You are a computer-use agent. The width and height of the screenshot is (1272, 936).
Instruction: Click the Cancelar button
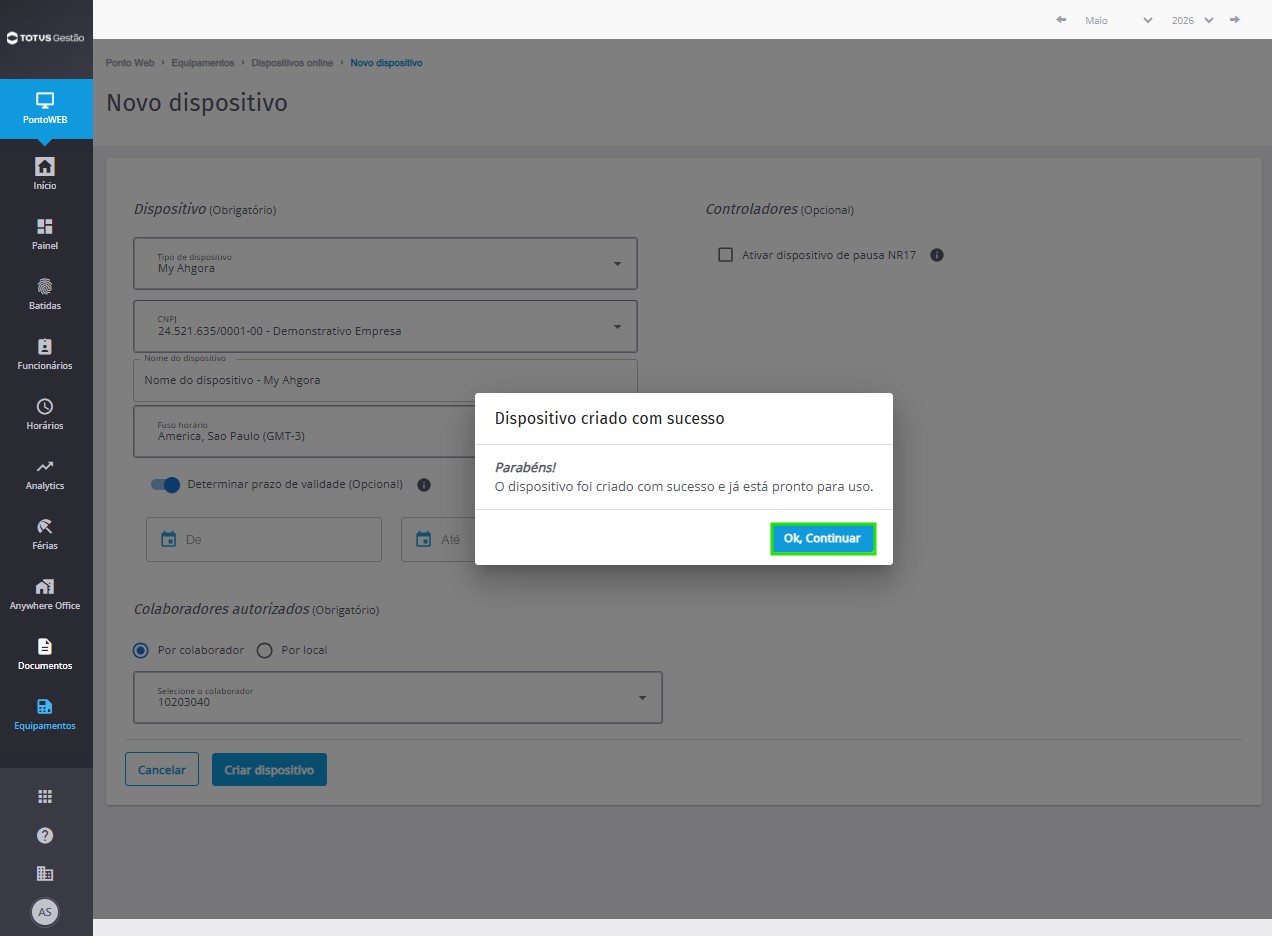click(162, 770)
